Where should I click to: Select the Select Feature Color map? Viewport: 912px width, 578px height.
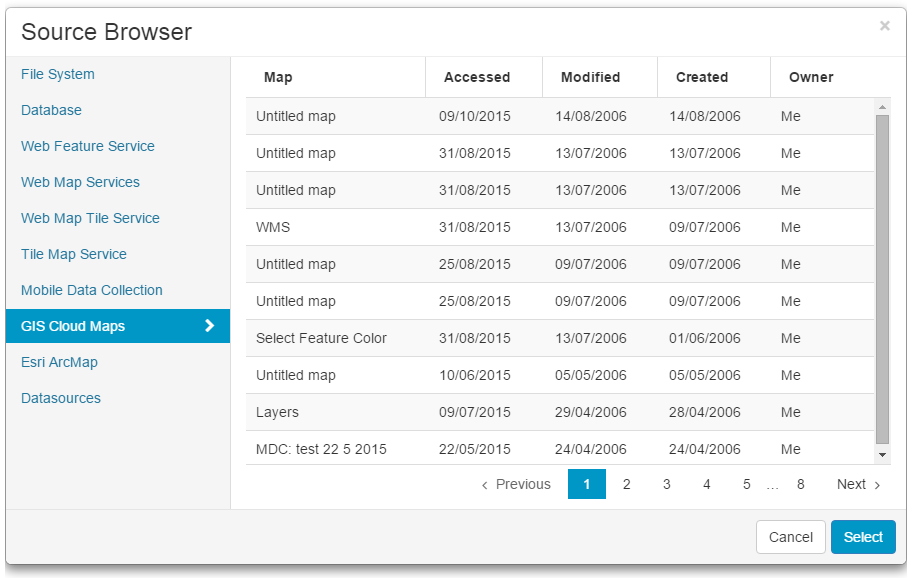560,338
